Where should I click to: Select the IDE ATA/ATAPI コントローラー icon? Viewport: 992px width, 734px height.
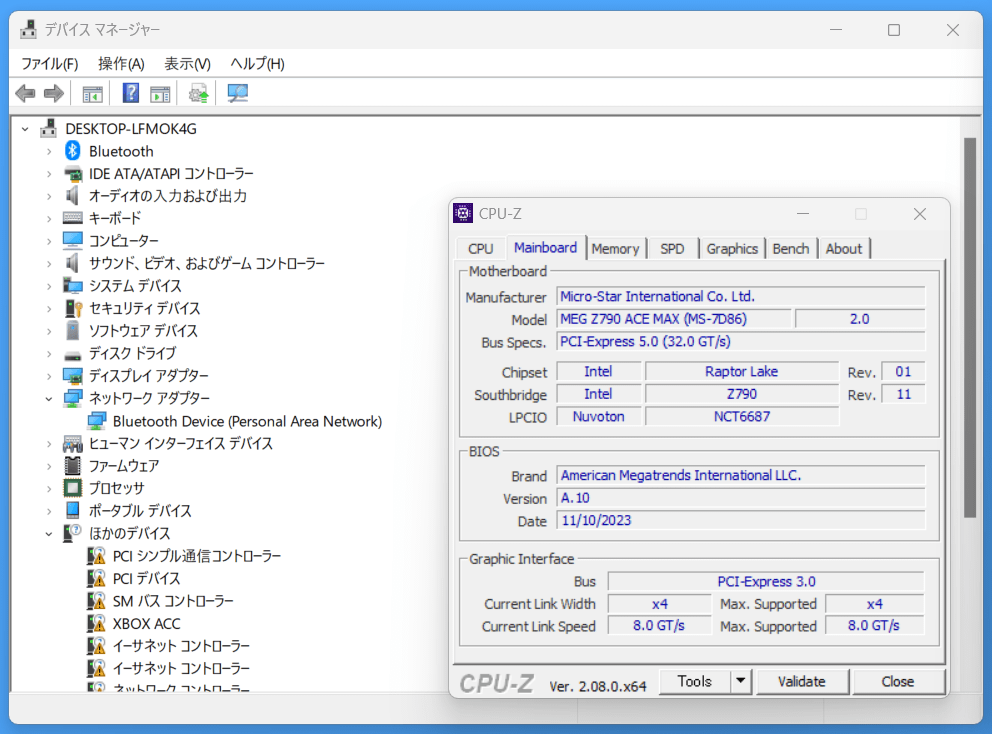[73, 173]
